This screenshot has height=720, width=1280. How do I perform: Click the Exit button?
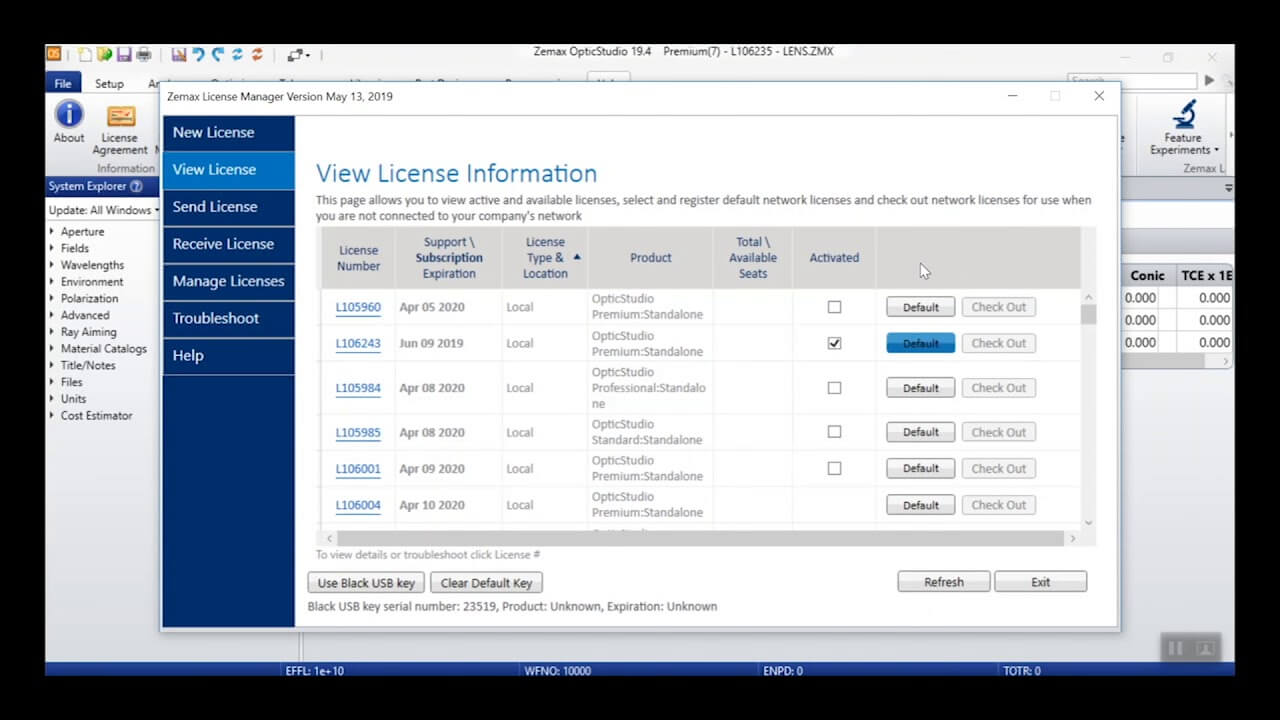1041,582
